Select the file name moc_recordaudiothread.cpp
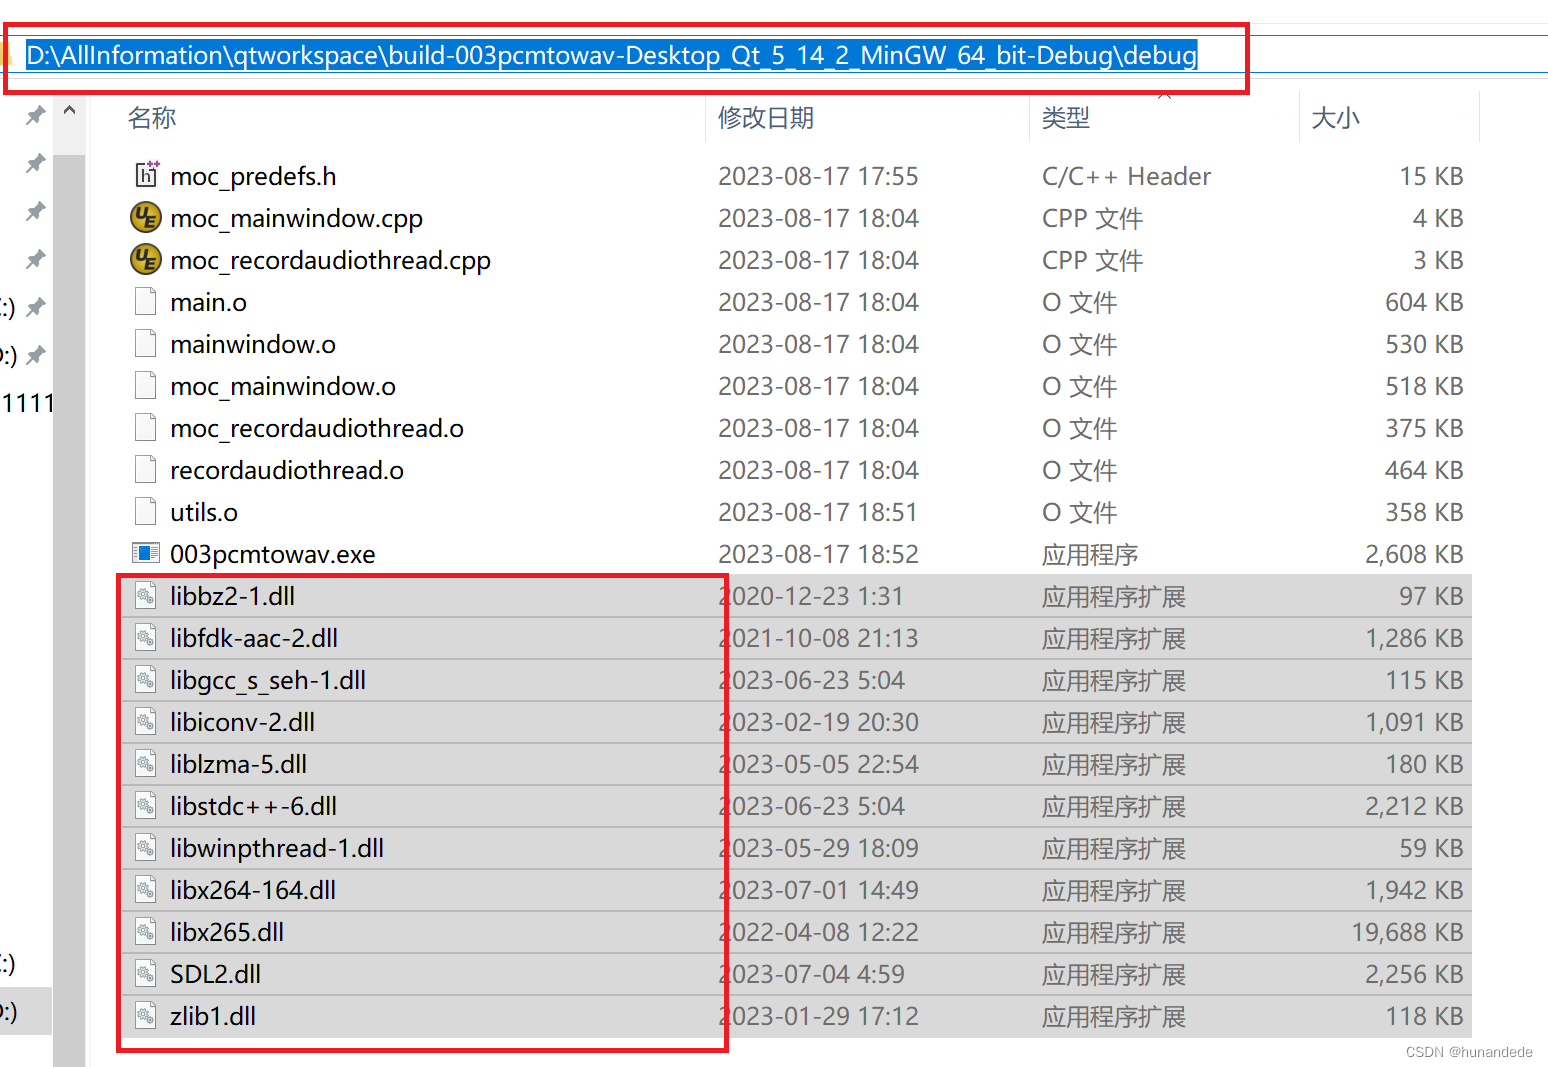Image resolution: width=1548 pixels, height=1067 pixels. [331, 260]
